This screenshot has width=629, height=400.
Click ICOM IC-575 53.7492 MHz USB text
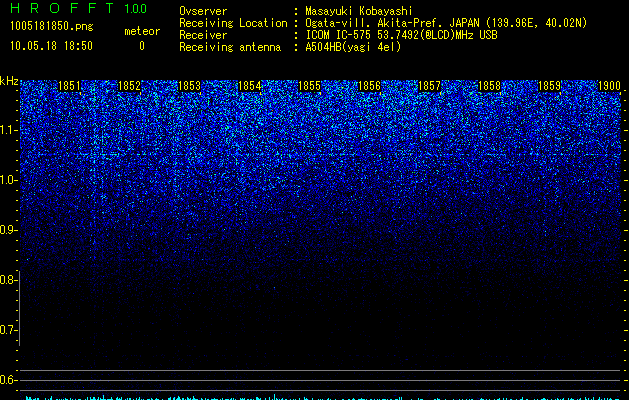click(402, 35)
